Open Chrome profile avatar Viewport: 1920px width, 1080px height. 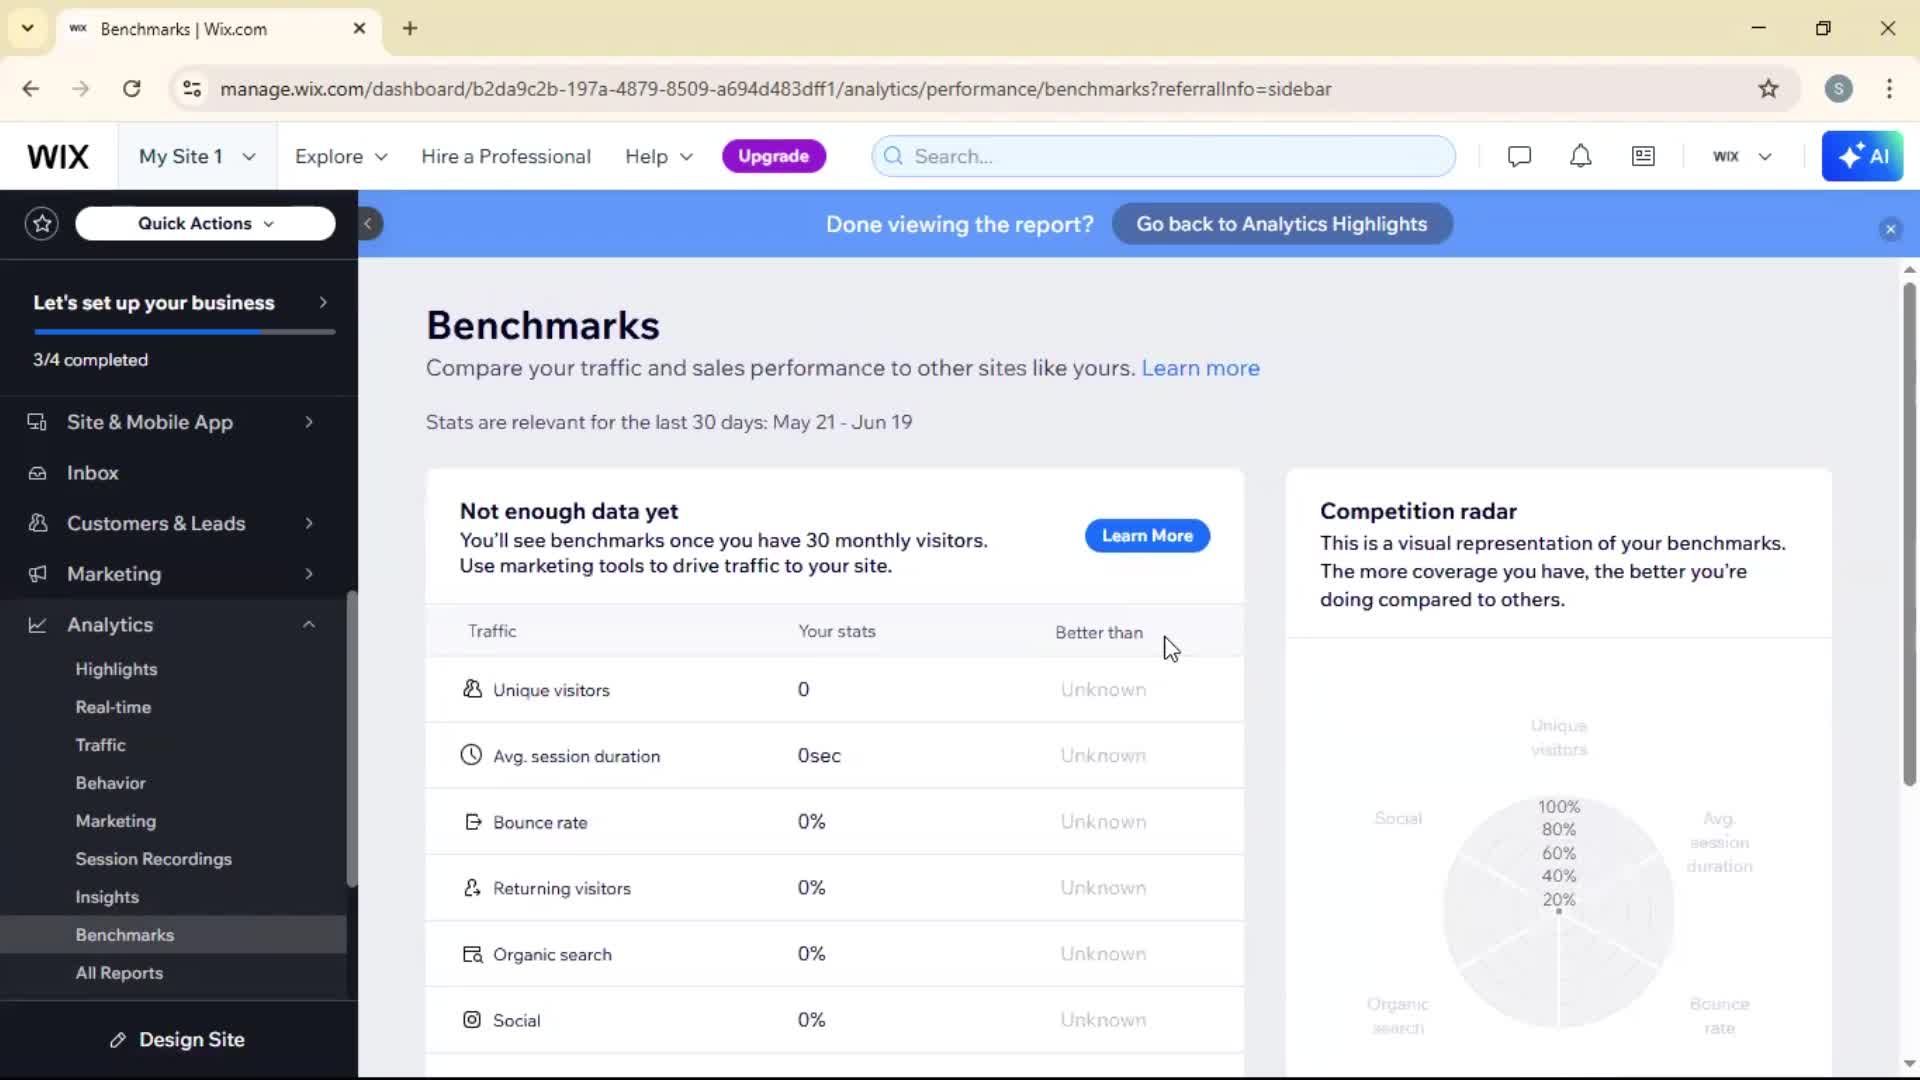pos(1838,89)
